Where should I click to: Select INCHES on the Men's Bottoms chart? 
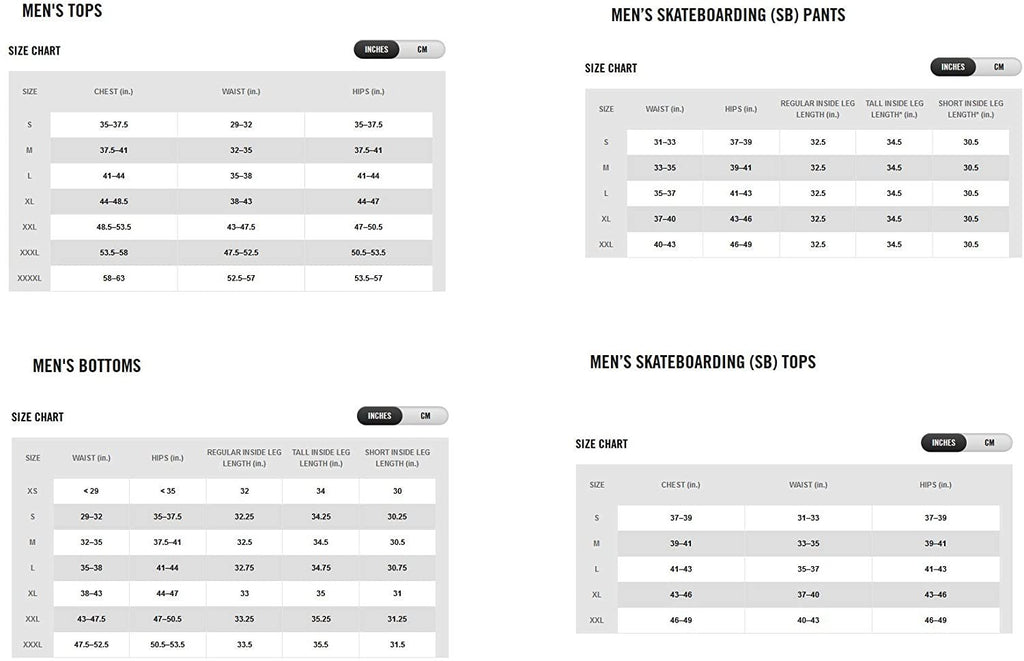pos(379,415)
